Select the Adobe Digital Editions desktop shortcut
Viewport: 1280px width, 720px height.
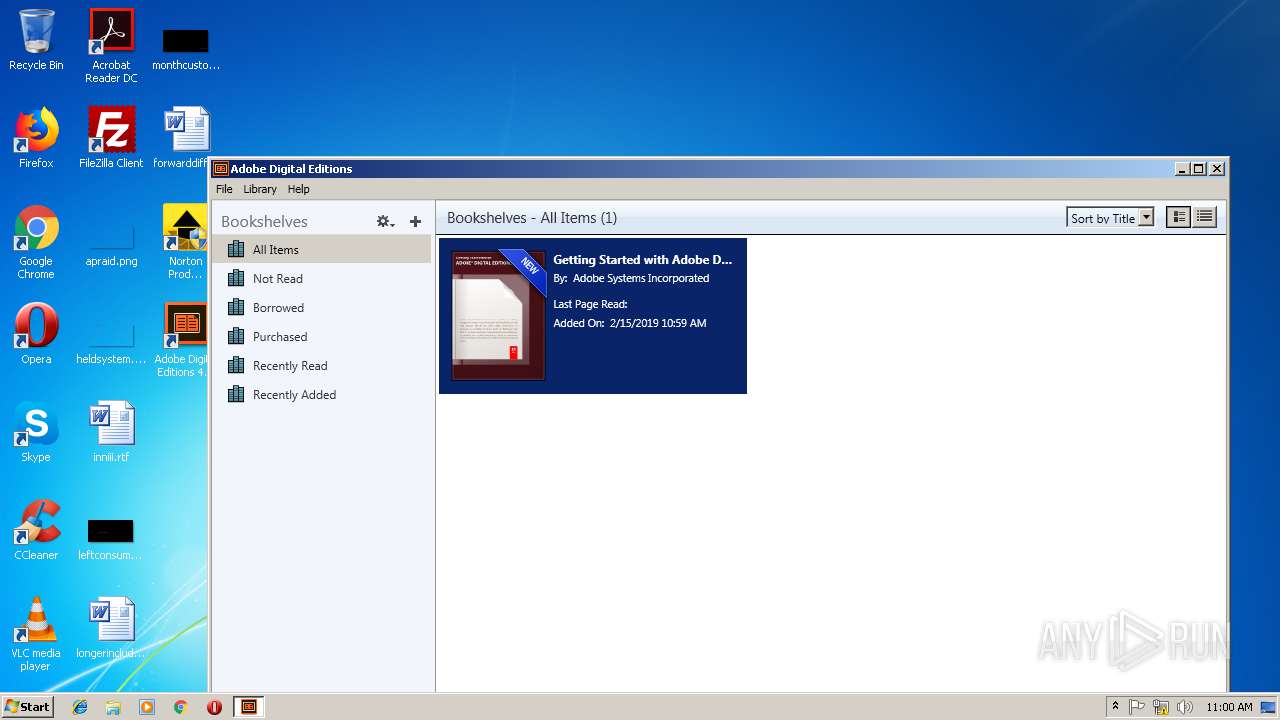184,341
